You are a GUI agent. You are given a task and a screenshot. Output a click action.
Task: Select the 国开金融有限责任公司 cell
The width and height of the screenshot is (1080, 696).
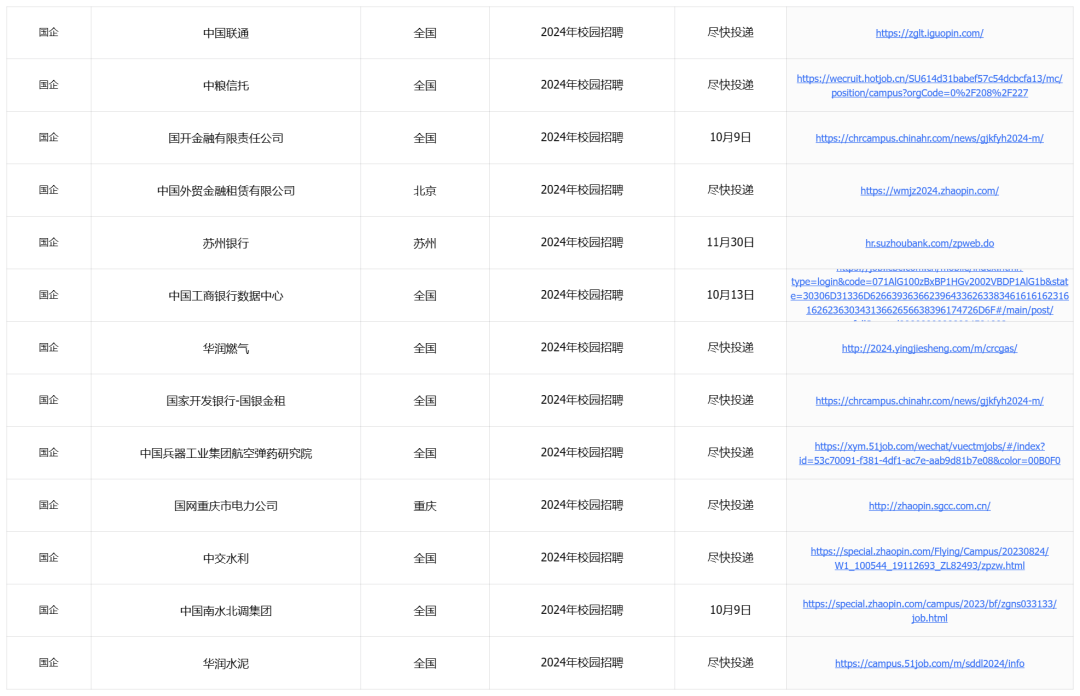pyautogui.click(x=226, y=138)
